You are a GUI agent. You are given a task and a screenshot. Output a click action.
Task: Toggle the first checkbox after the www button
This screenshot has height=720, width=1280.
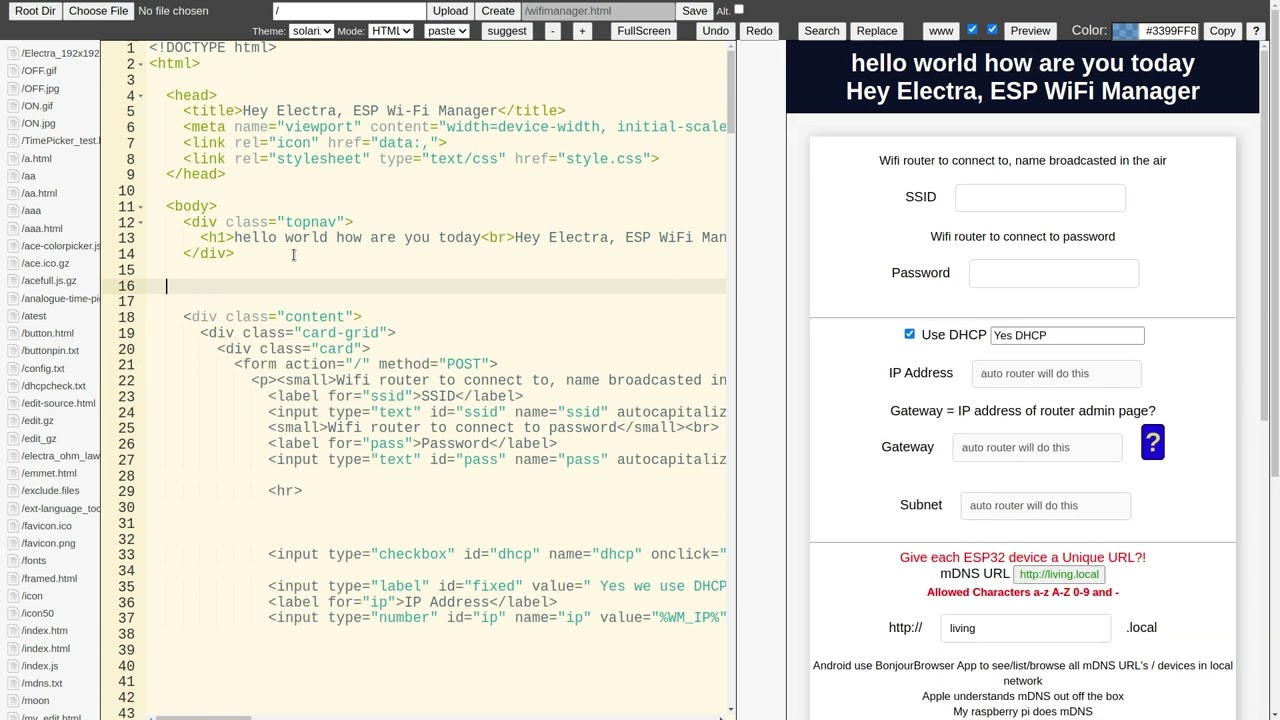coord(972,30)
